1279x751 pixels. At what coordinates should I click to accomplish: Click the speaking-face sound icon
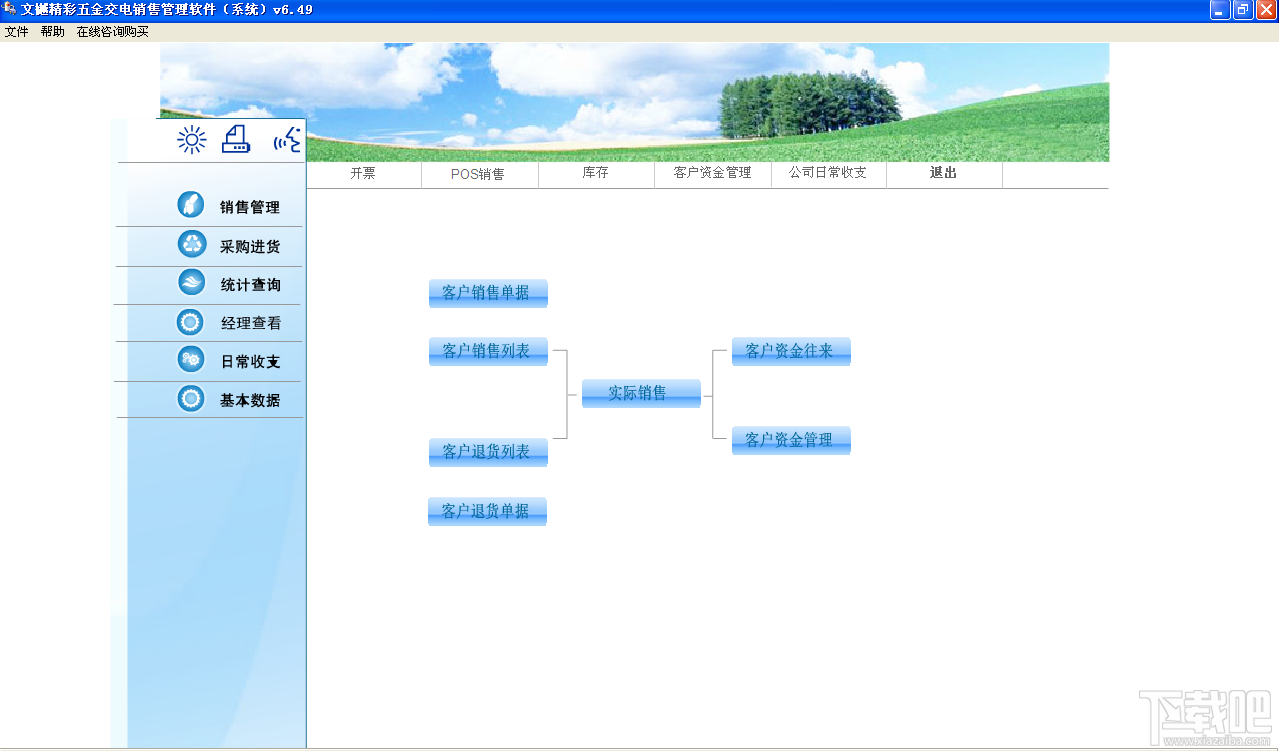pos(287,140)
